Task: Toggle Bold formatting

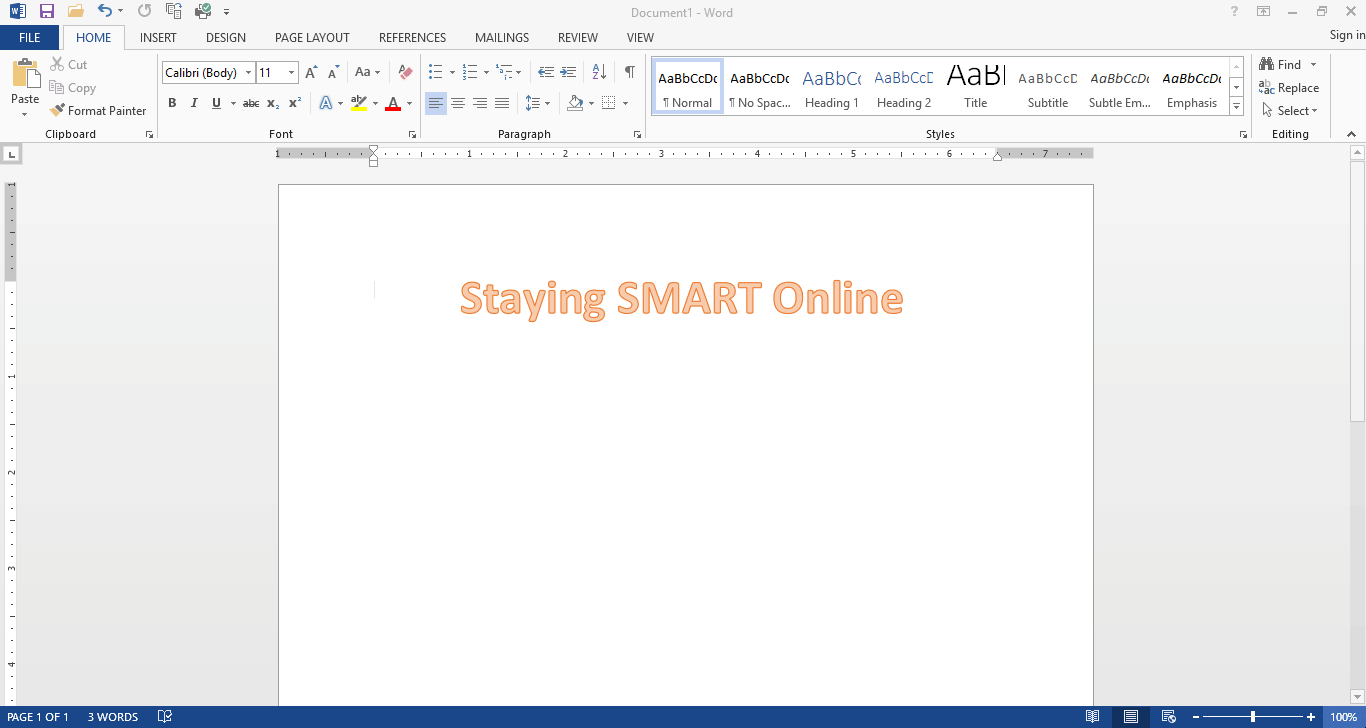Action: [x=172, y=103]
